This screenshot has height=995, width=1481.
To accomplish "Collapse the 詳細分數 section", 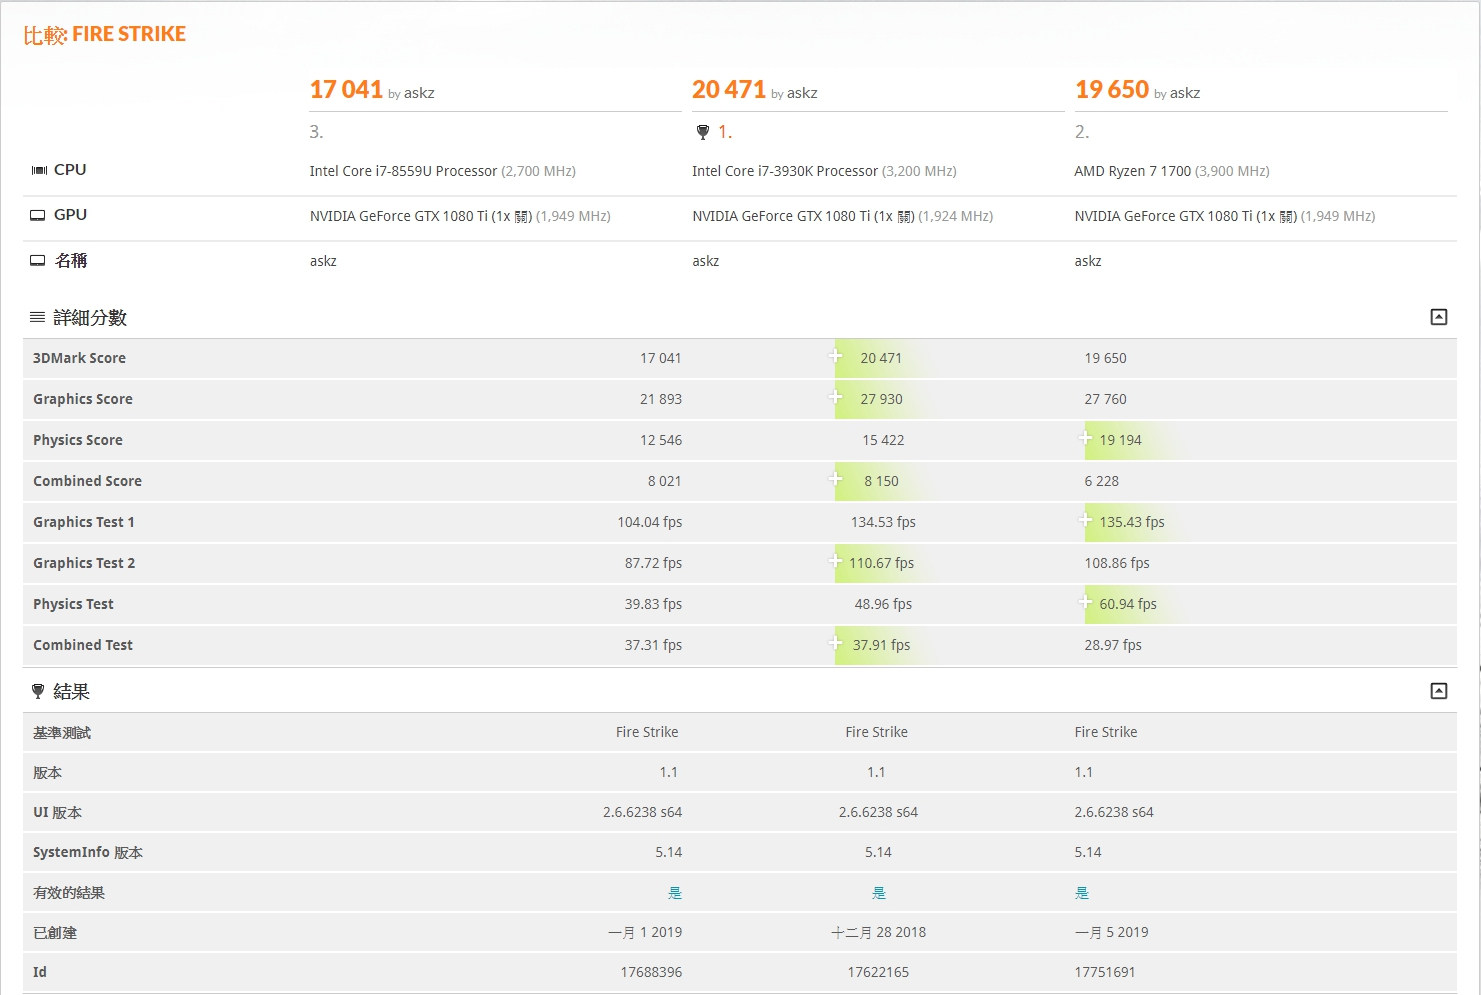I will pyautogui.click(x=1438, y=317).
